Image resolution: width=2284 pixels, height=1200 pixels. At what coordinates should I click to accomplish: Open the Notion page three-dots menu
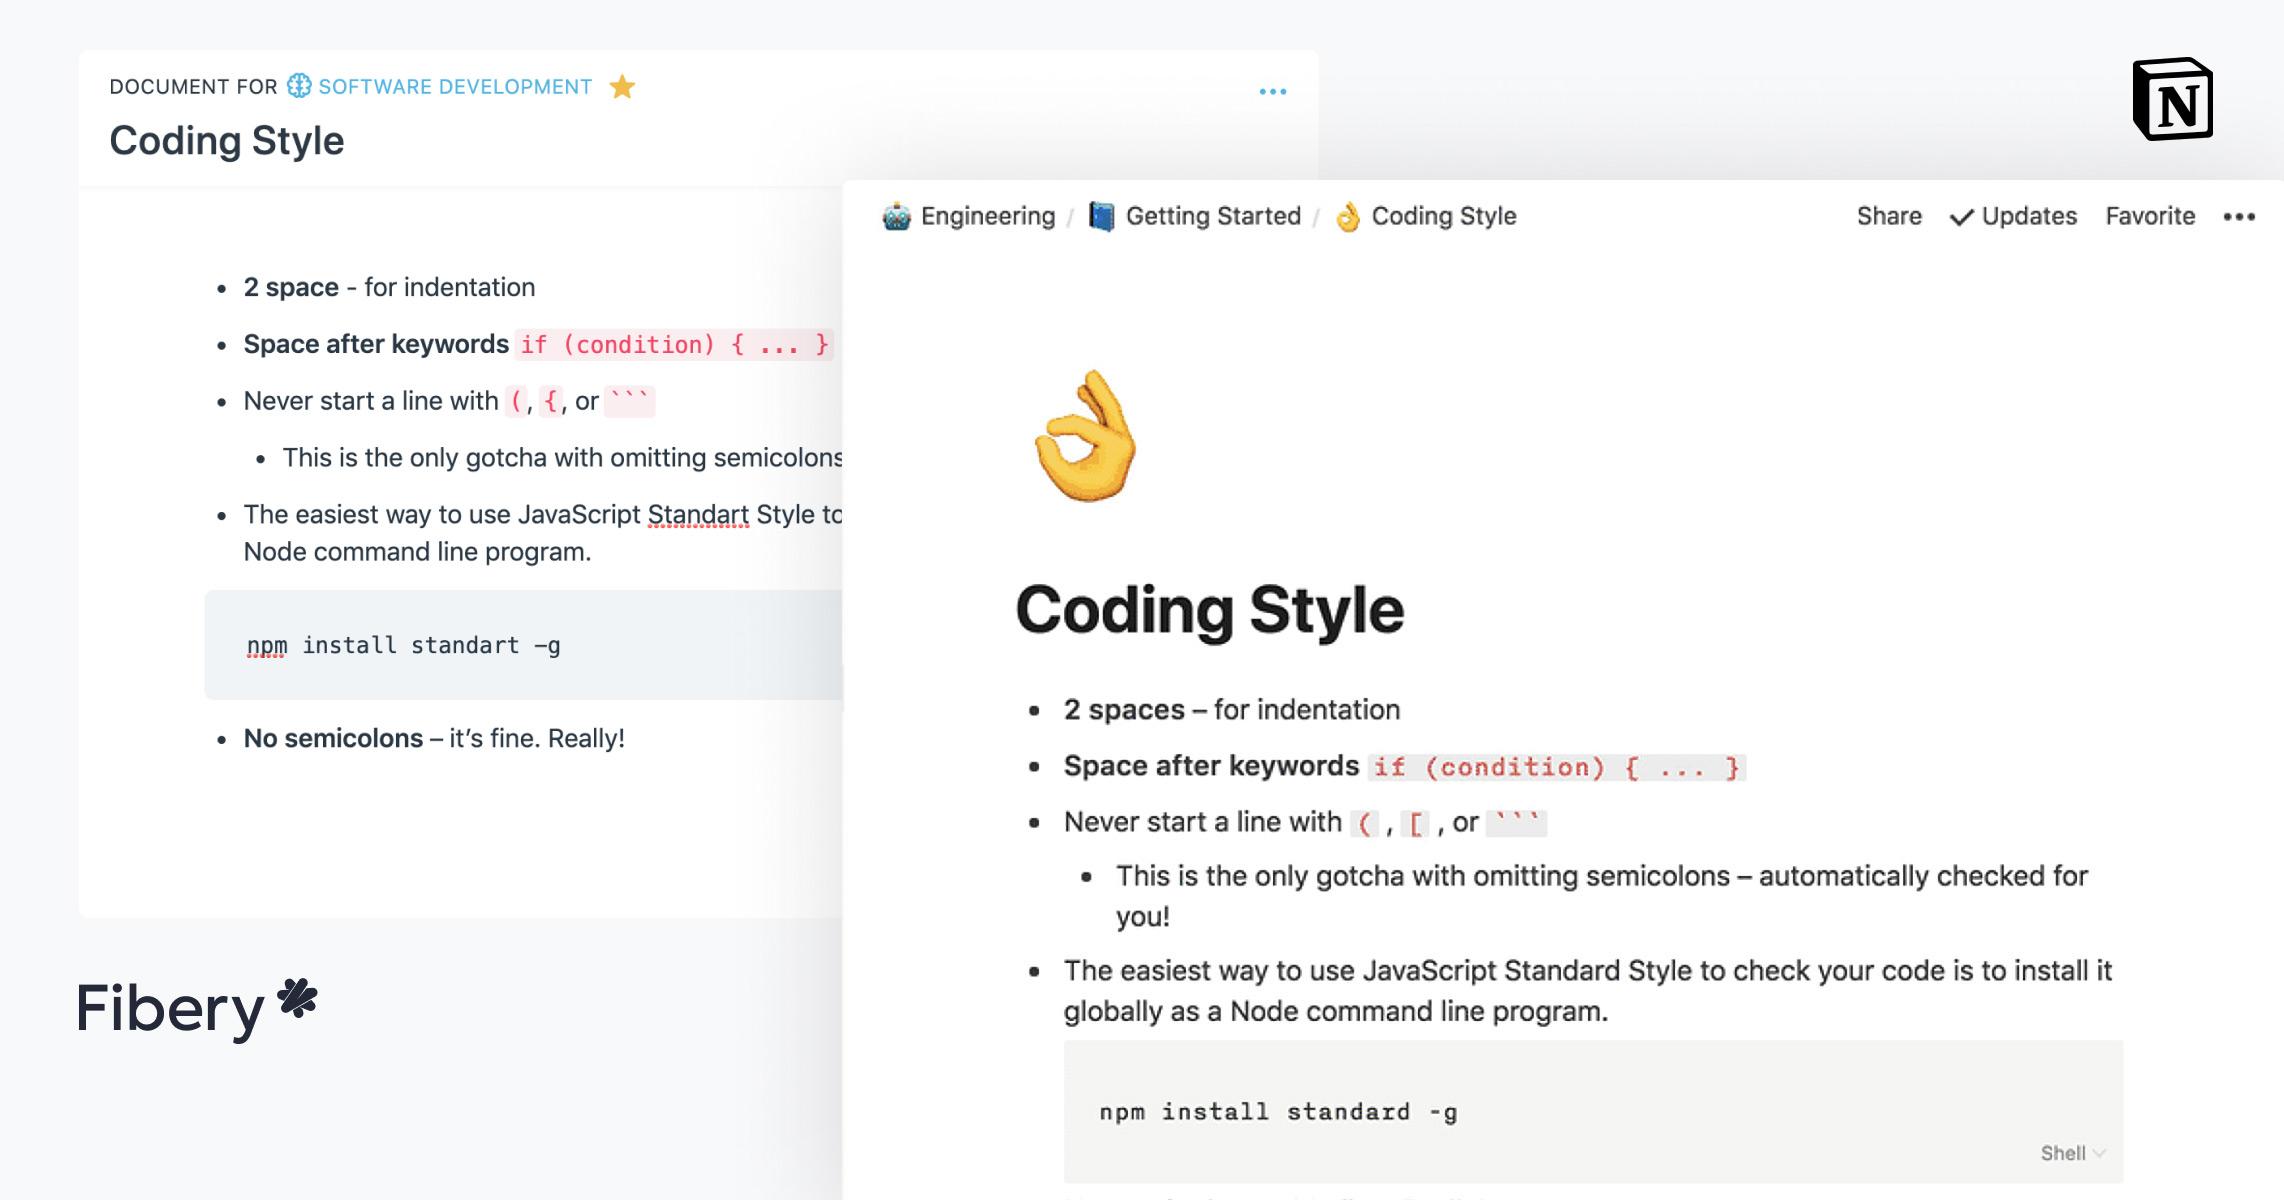point(2239,217)
